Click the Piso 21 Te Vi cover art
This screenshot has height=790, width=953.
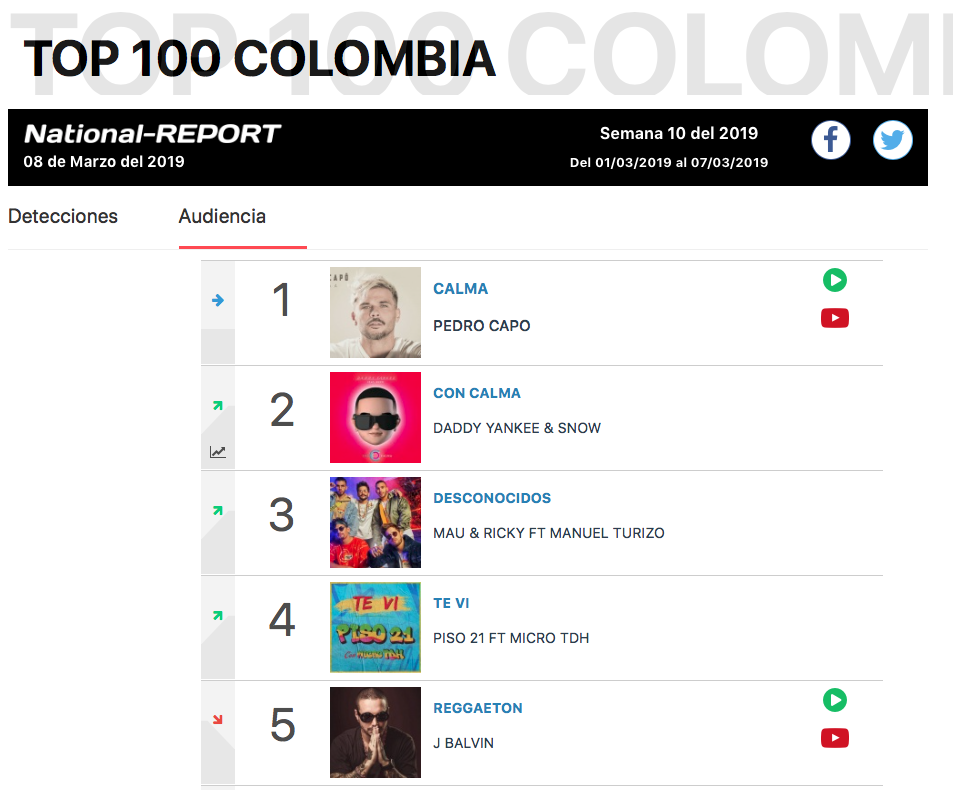[x=375, y=627]
